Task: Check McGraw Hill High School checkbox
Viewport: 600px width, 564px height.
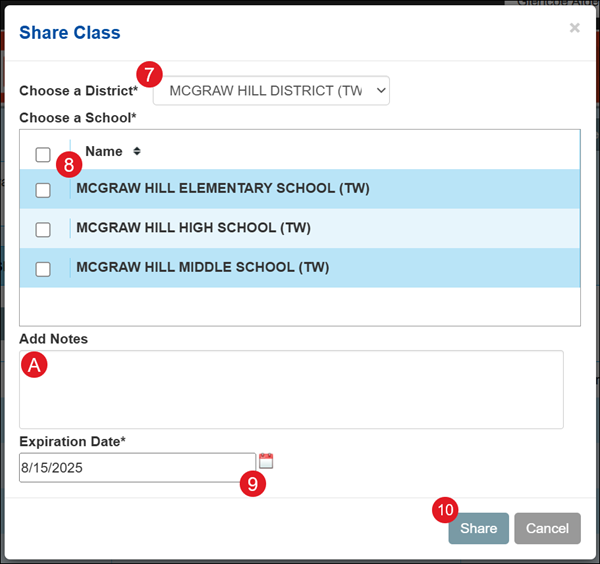Action: tap(43, 229)
